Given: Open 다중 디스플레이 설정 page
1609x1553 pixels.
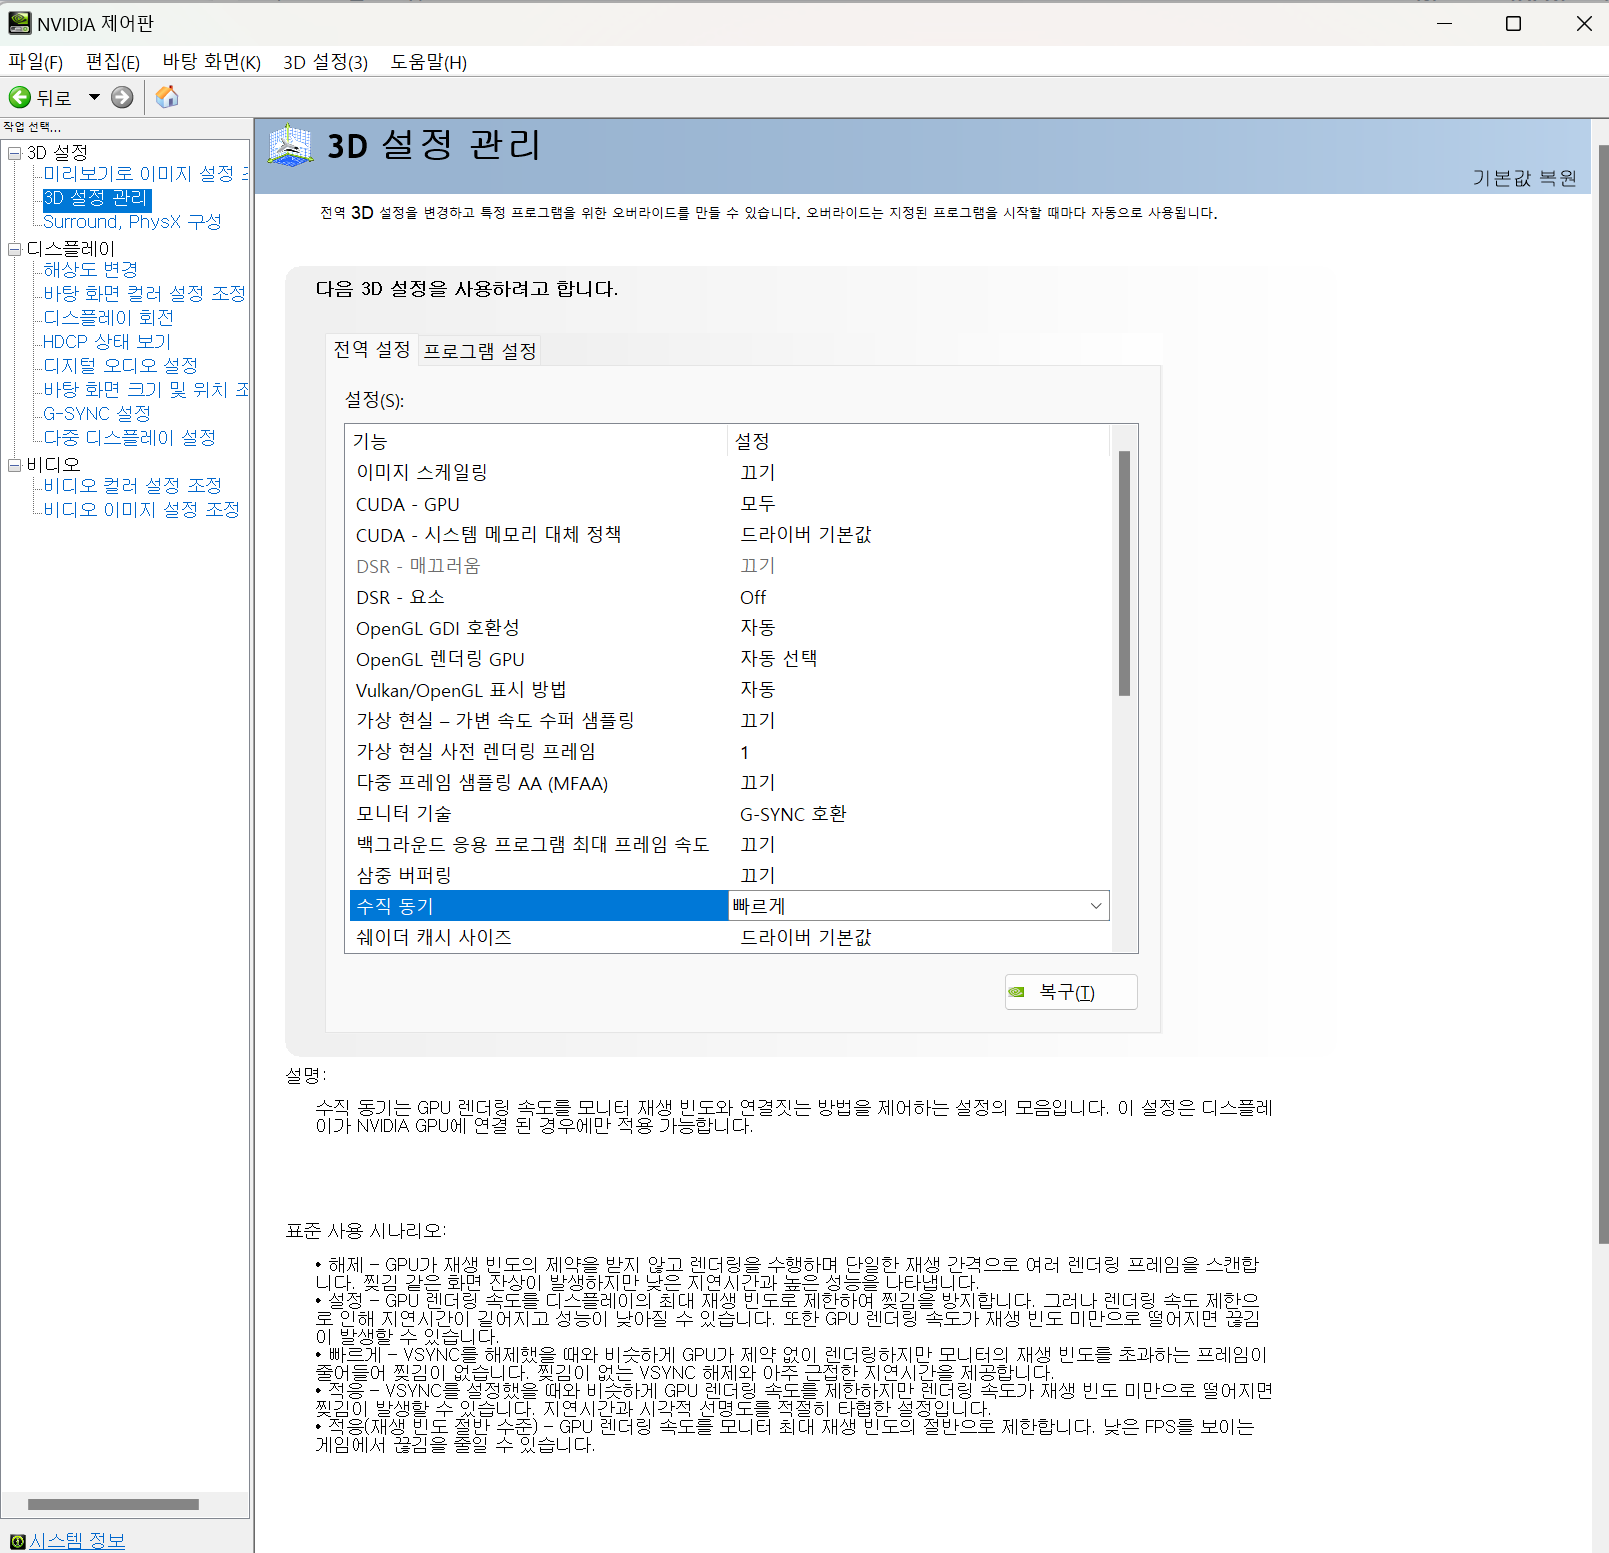Looking at the screenshot, I should pos(130,438).
